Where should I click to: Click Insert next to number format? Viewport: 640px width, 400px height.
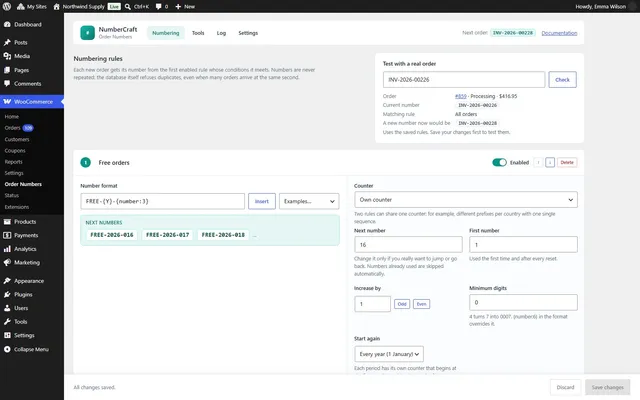point(262,201)
